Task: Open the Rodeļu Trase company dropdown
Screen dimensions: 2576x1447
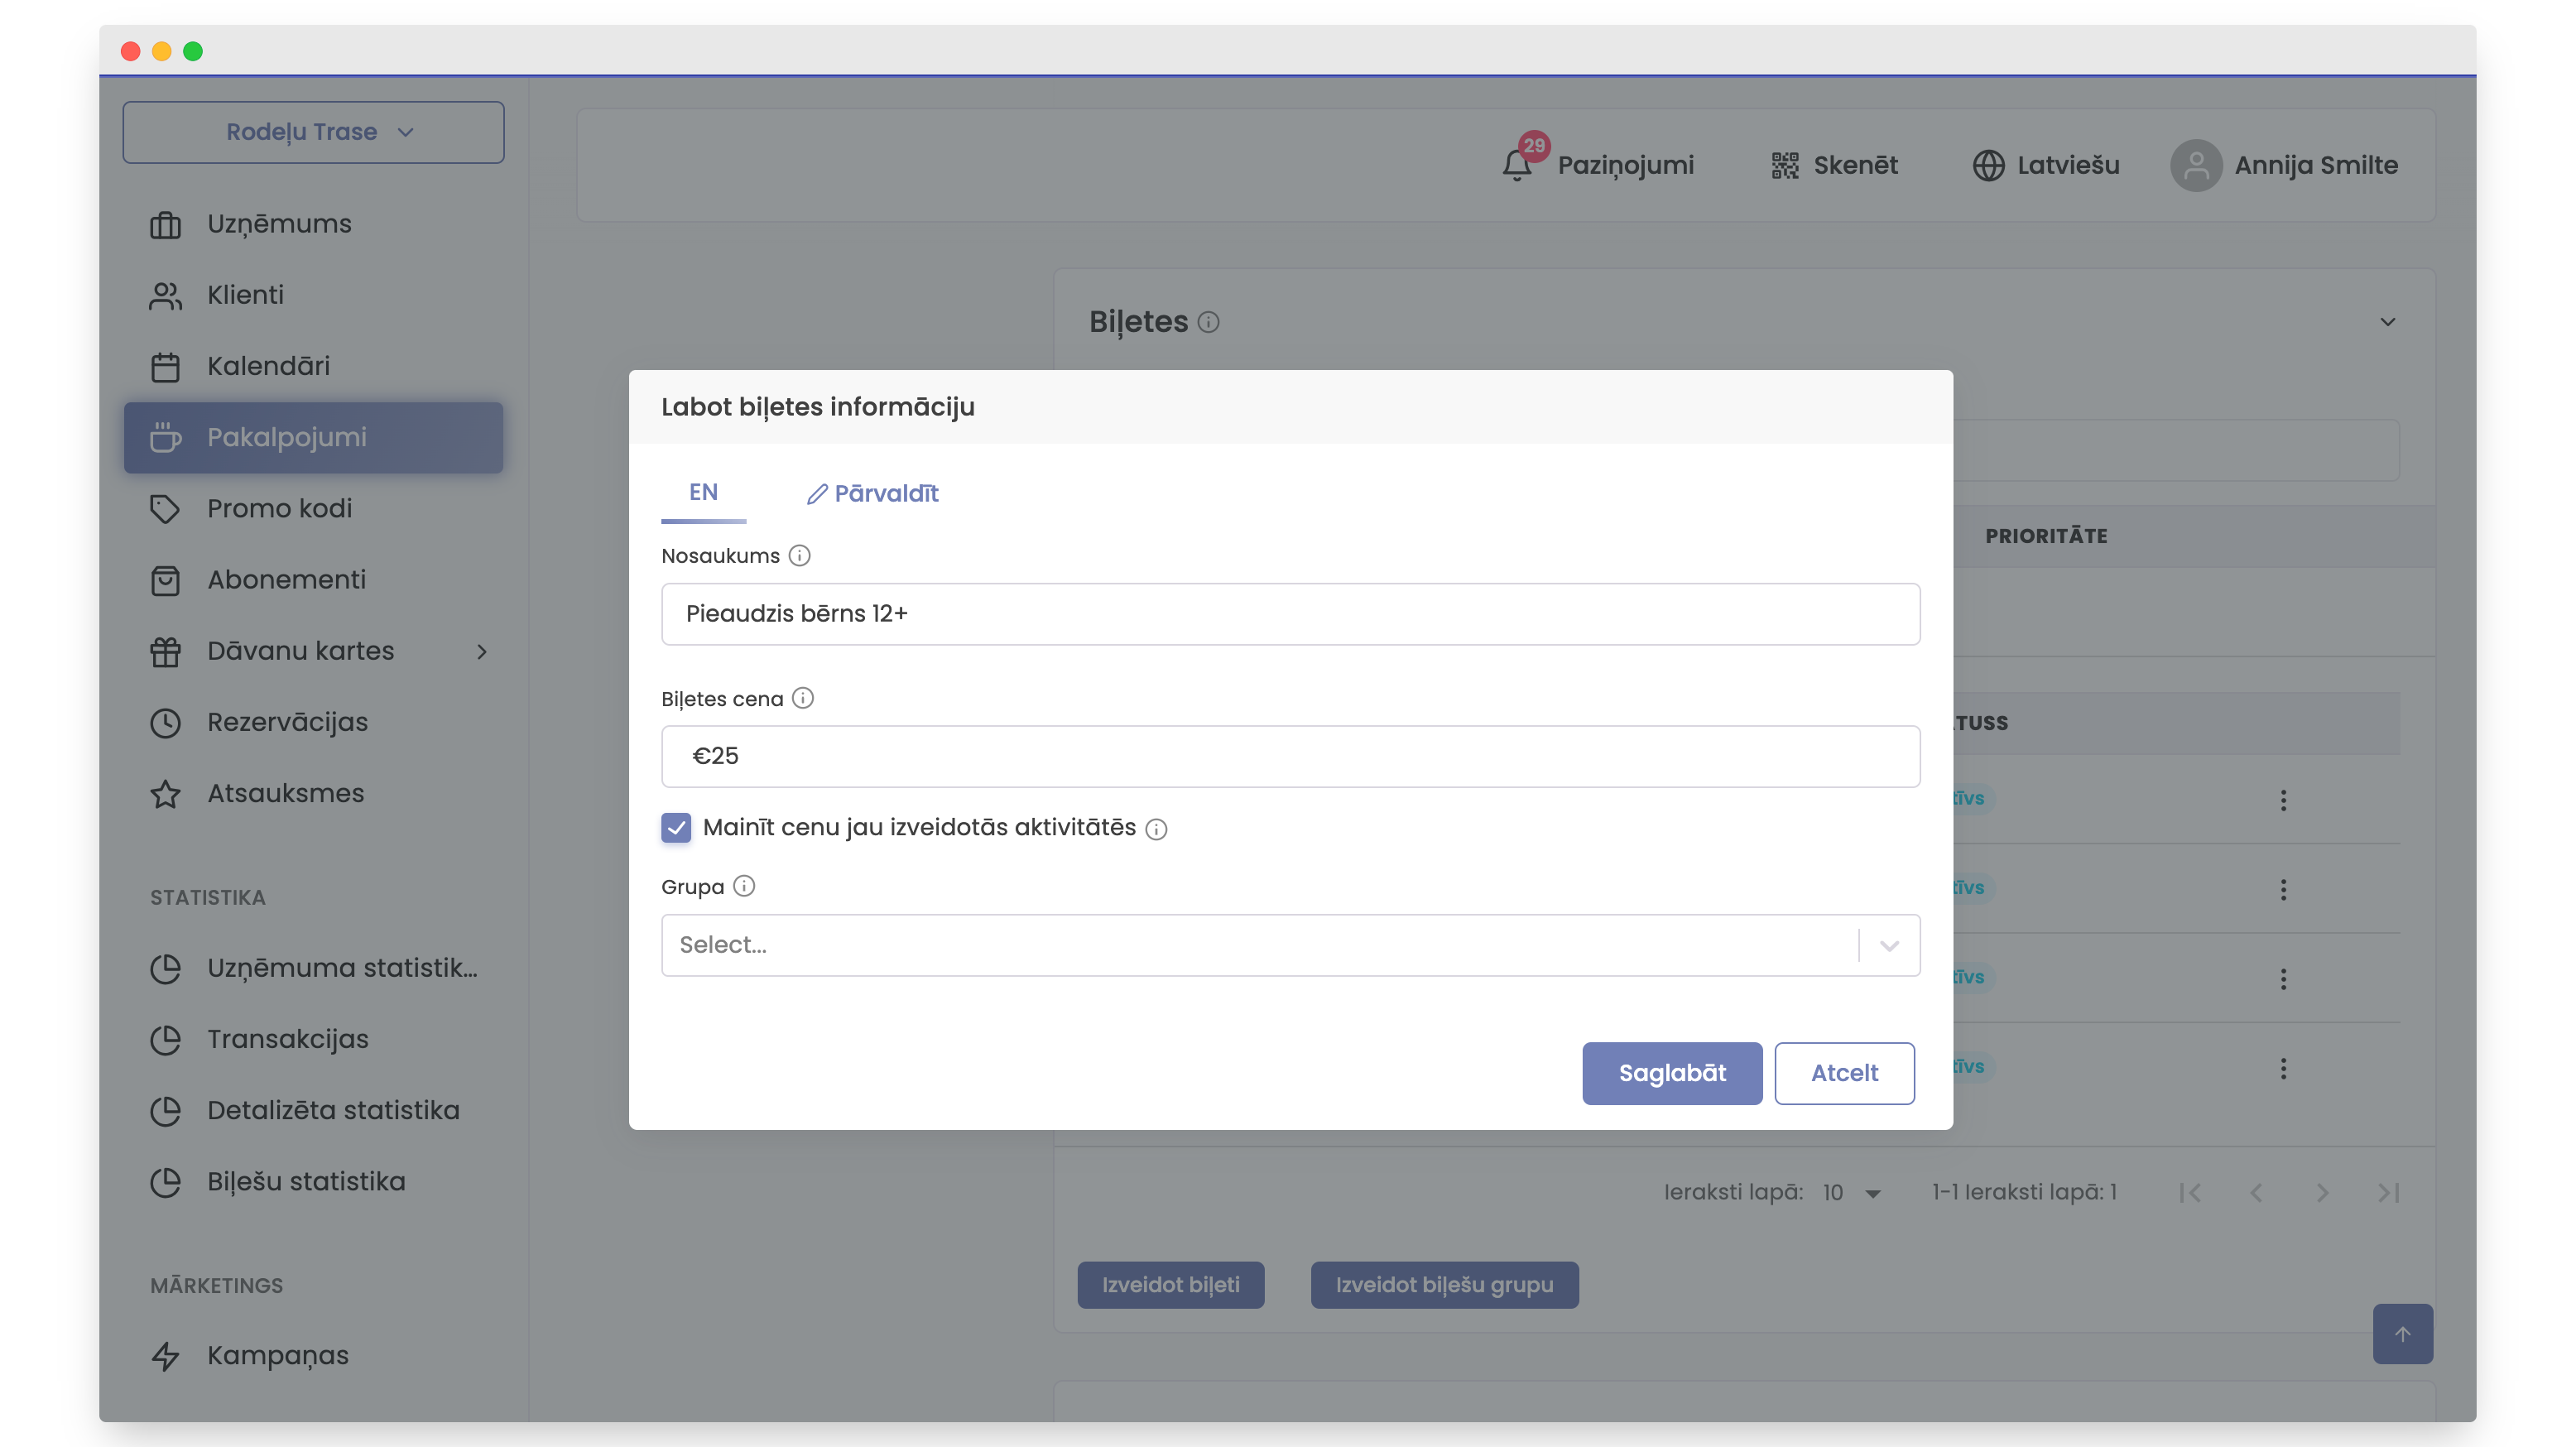Action: pyautogui.click(x=313, y=132)
